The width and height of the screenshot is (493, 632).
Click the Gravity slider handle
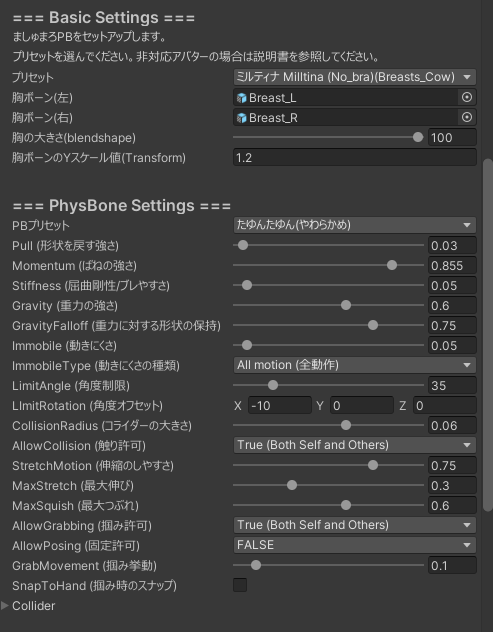click(346, 305)
